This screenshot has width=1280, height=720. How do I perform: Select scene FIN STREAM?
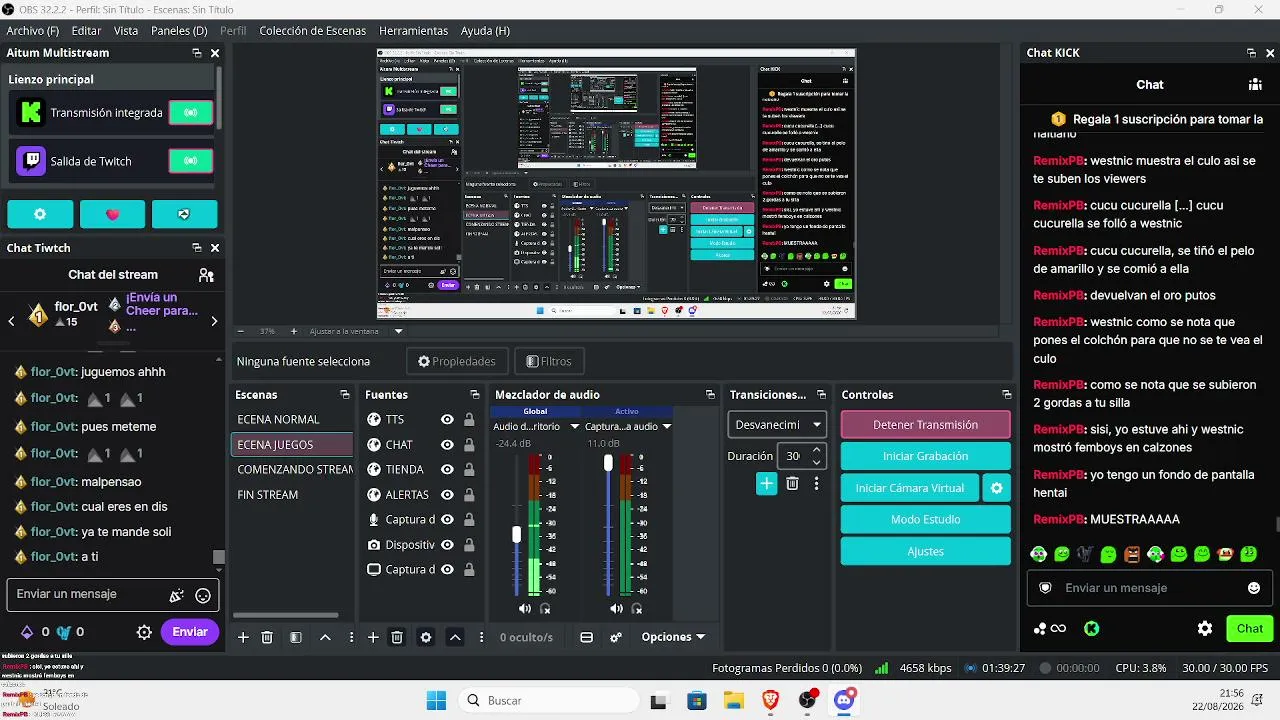[x=292, y=495]
